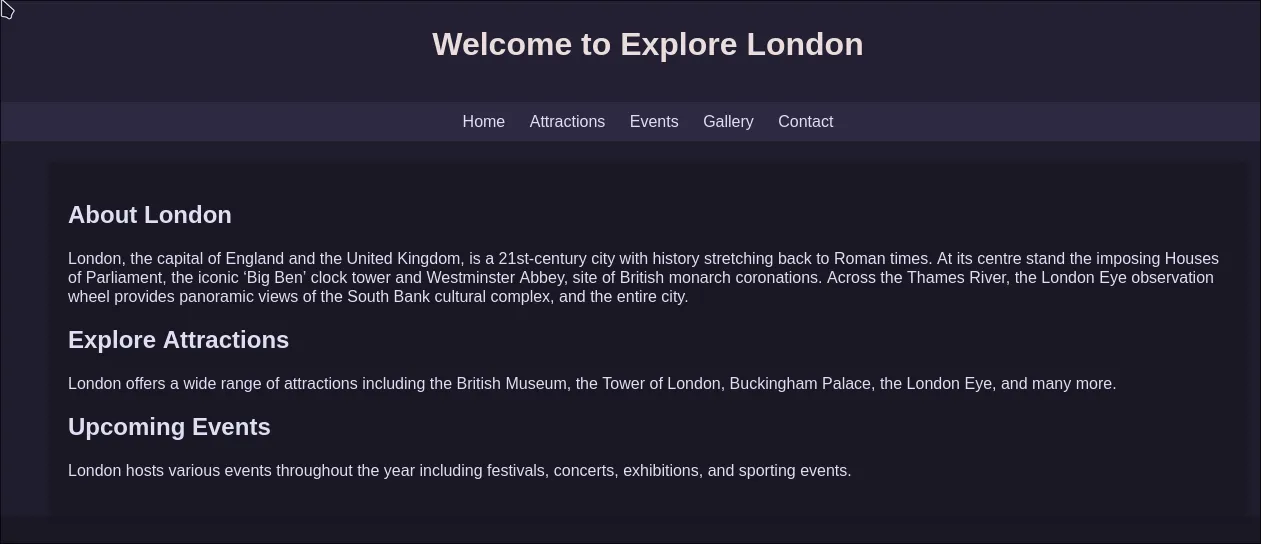Screen dimensions: 1261x544
Task: Open the Gallery nav item
Action: [728, 121]
